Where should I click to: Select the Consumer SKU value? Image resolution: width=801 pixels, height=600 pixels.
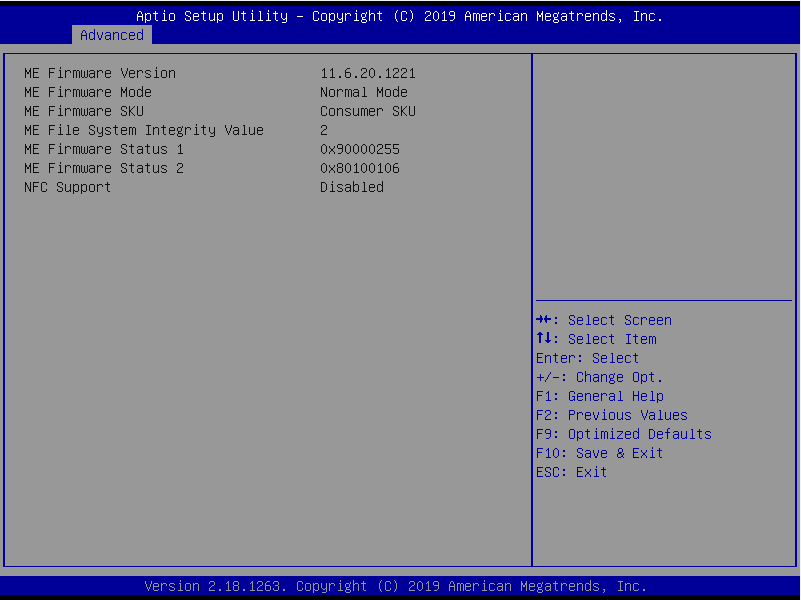(x=368, y=111)
